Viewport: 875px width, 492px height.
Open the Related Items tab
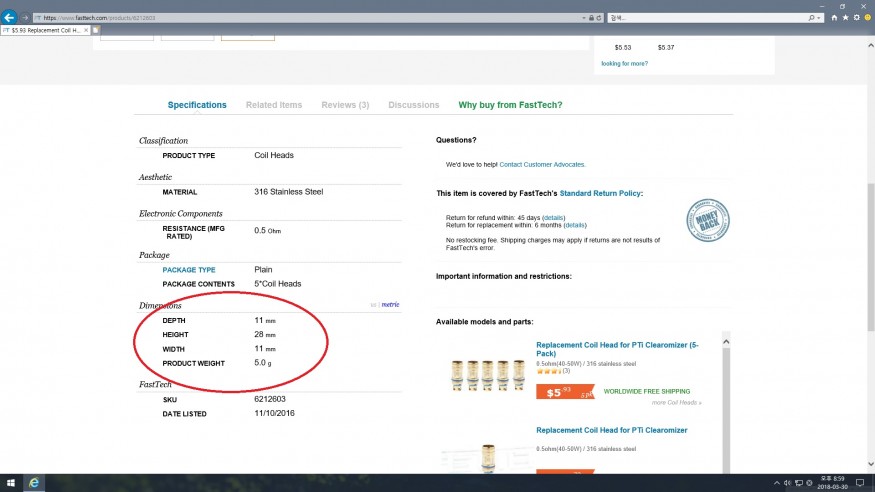(274, 105)
